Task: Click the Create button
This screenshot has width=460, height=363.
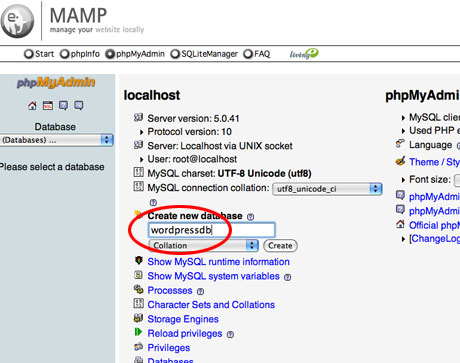Action: coord(280,246)
